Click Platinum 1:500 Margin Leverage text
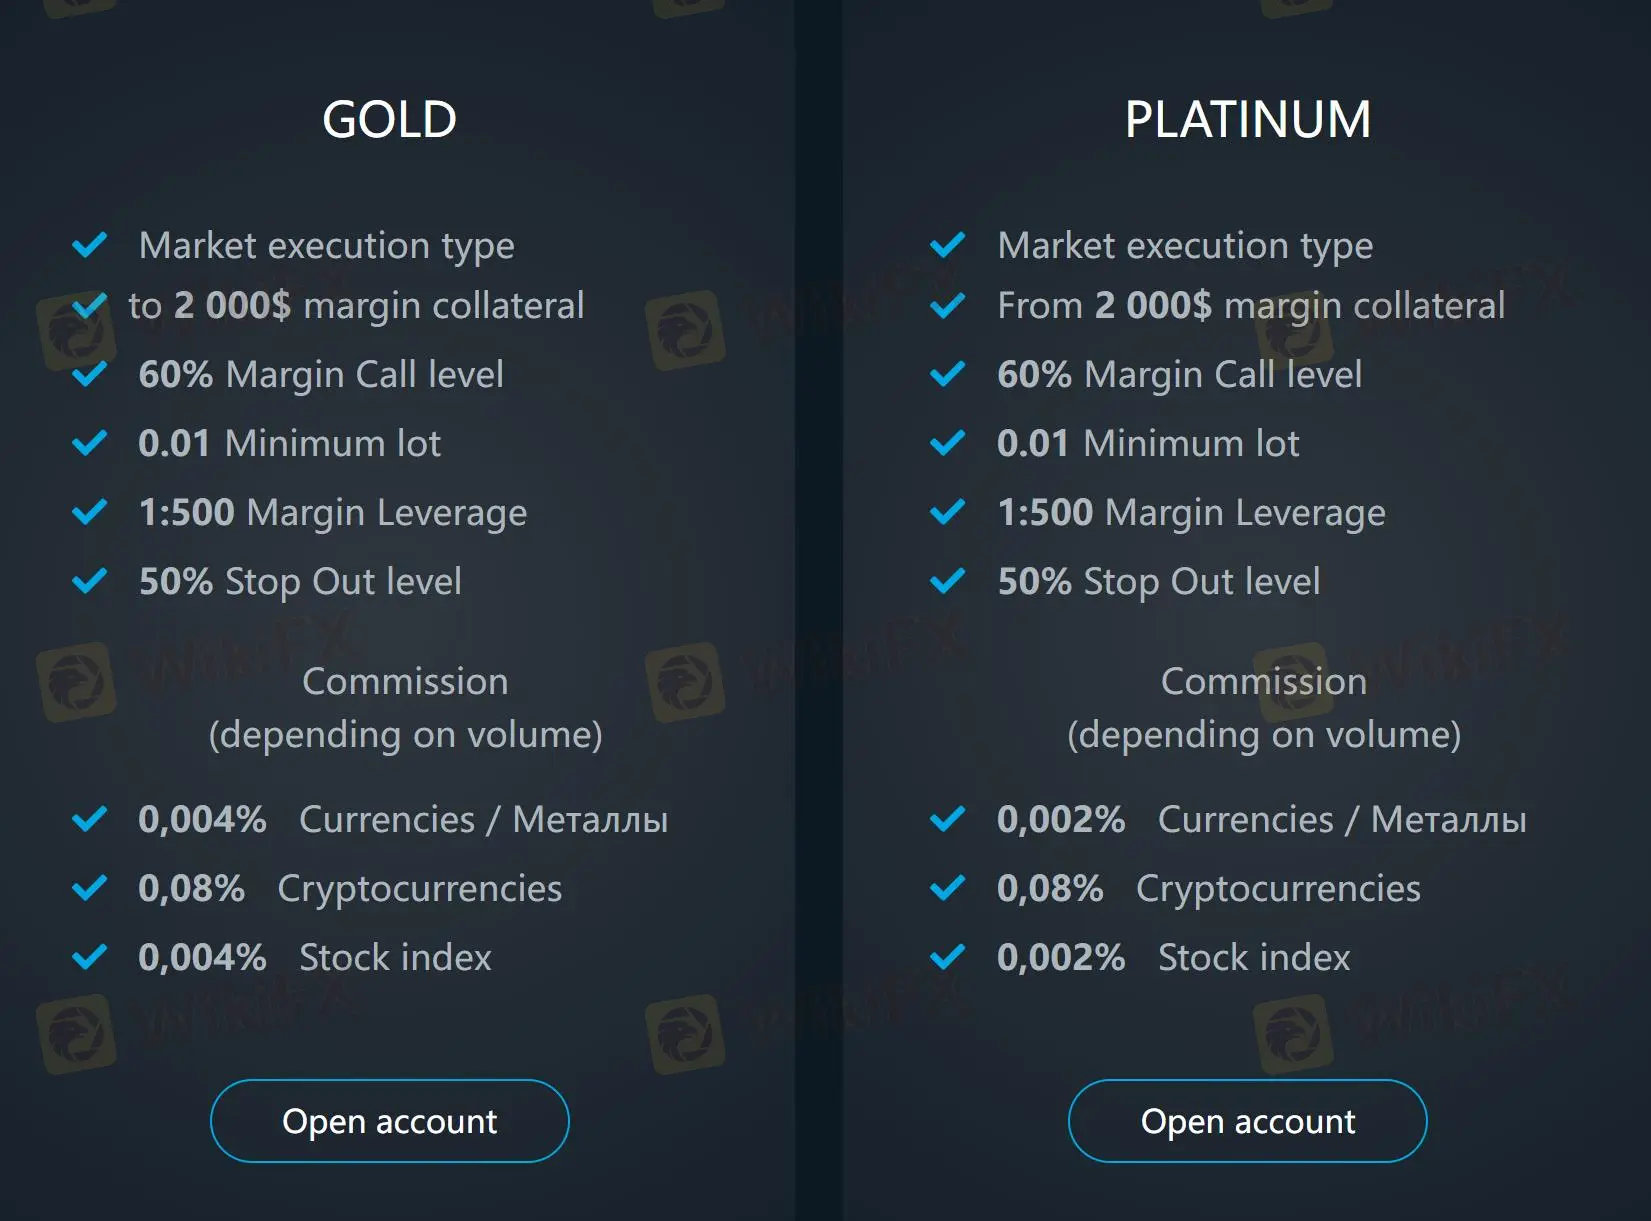Viewport: 1651px width, 1221px height. tap(1191, 513)
